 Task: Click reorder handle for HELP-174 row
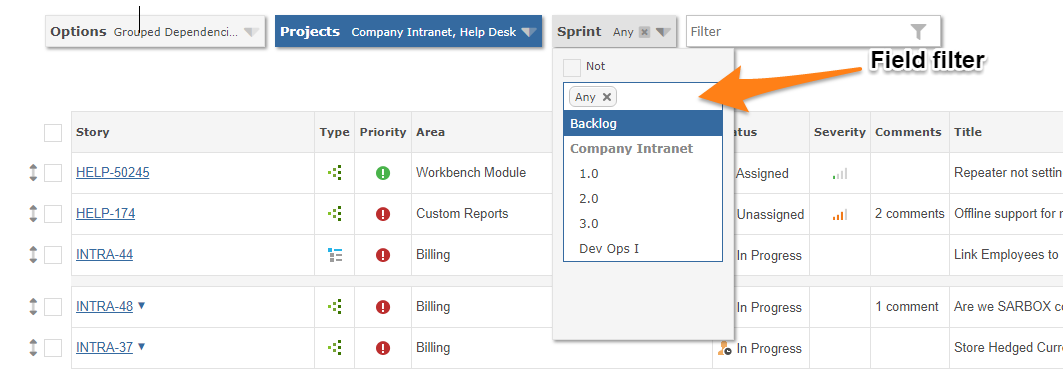pyautogui.click(x=33, y=214)
